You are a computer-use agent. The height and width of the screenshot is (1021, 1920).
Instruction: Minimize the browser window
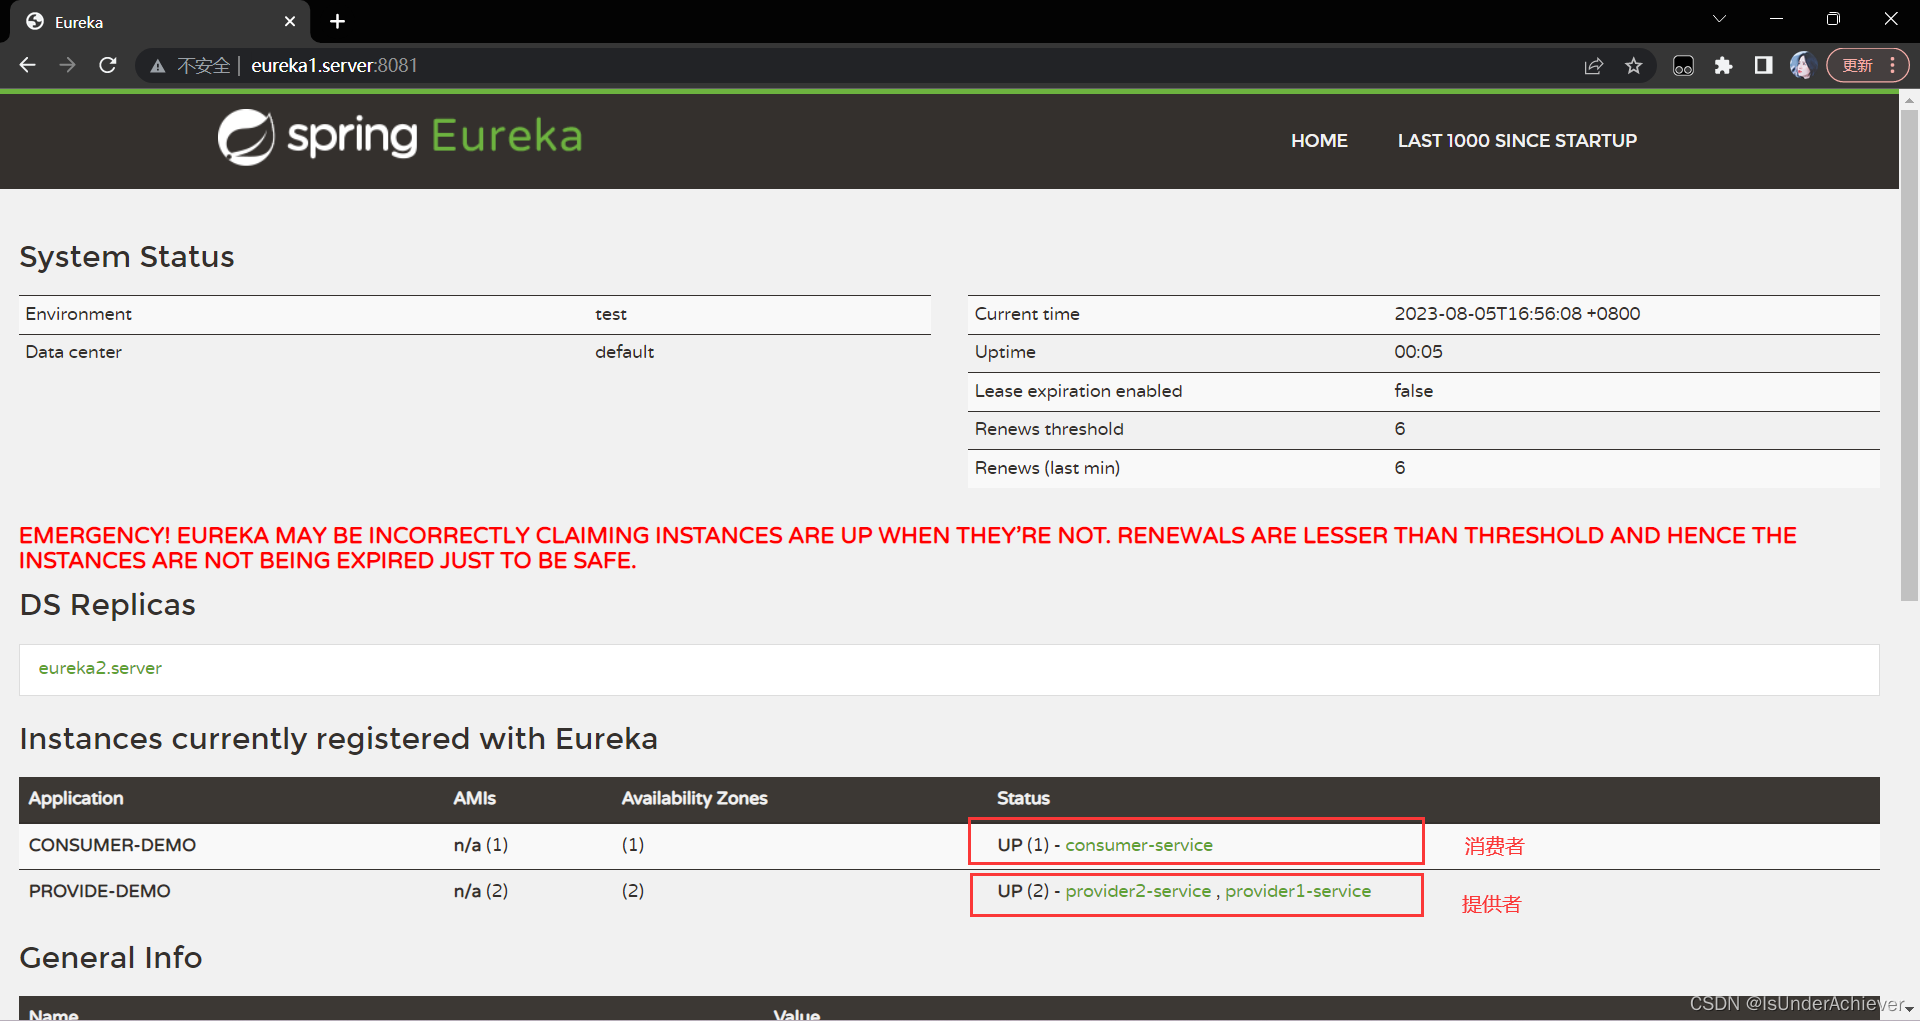point(1776,19)
